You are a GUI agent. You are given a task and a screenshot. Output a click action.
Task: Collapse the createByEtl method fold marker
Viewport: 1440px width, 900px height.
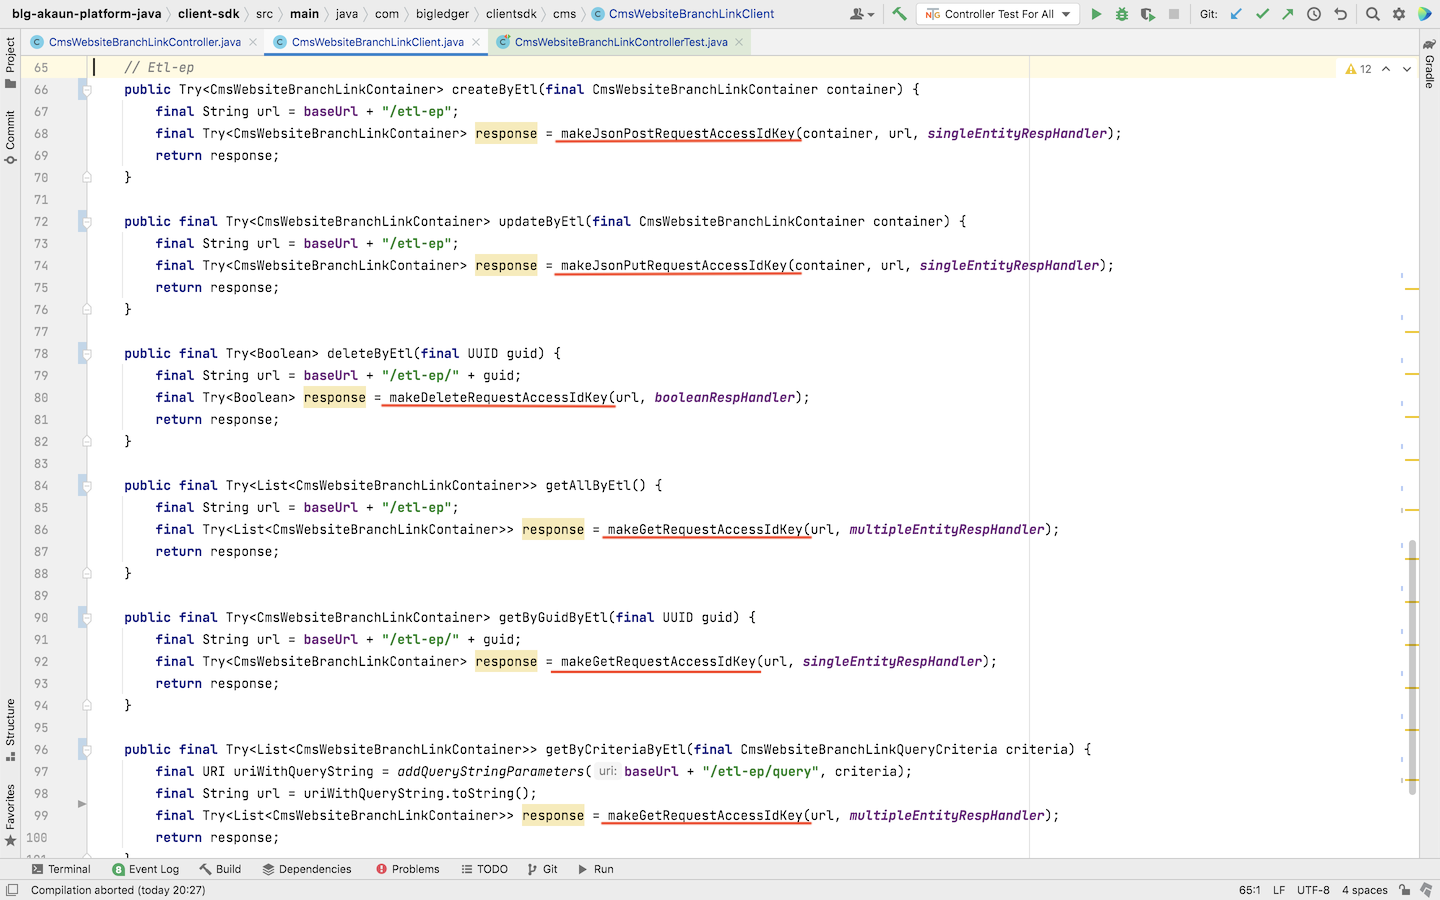click(87, 90)
